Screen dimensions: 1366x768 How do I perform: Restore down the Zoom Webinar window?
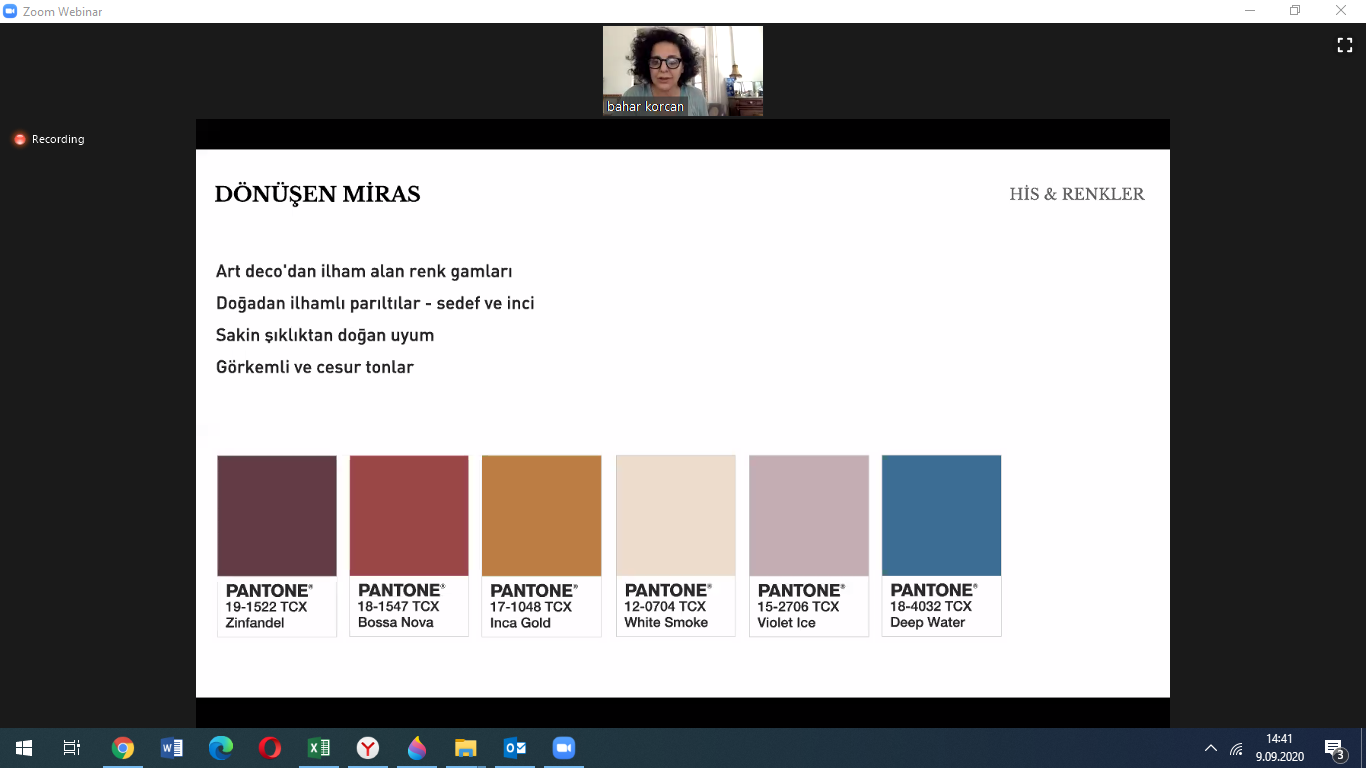(x=1295, y=11)
